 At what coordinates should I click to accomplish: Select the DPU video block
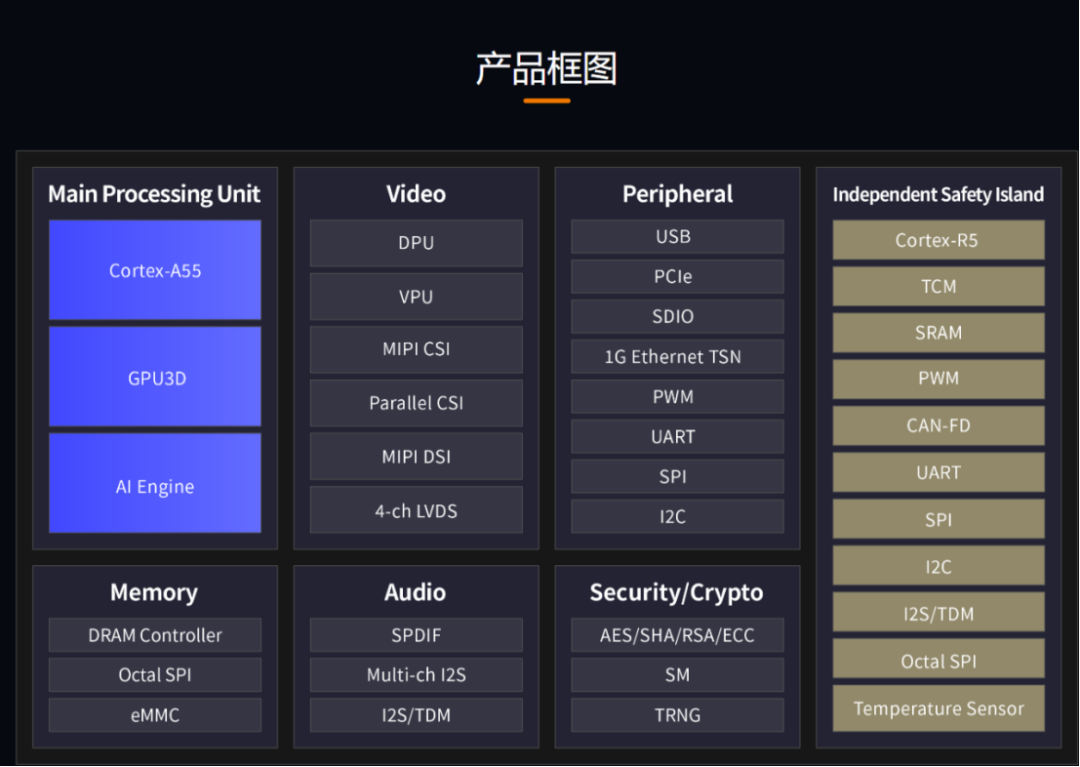pos(416,243)
